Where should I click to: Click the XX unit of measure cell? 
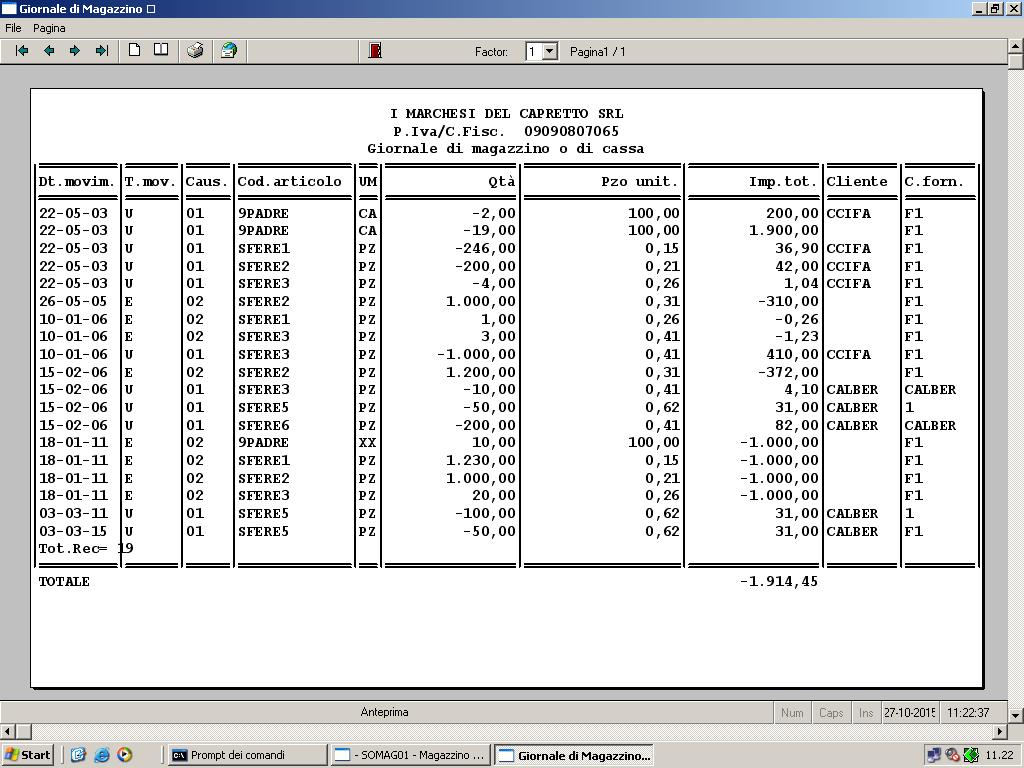(367, 443)
